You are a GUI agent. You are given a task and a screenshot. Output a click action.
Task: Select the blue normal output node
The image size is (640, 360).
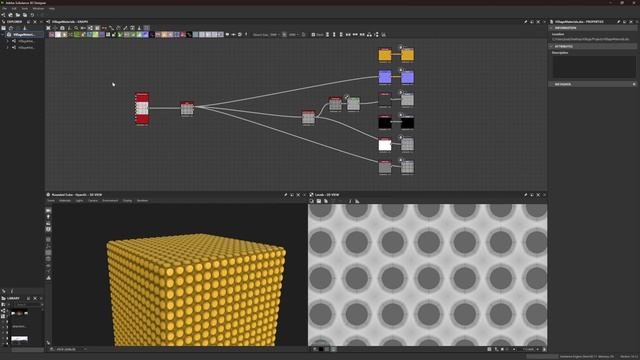[407, 77]
